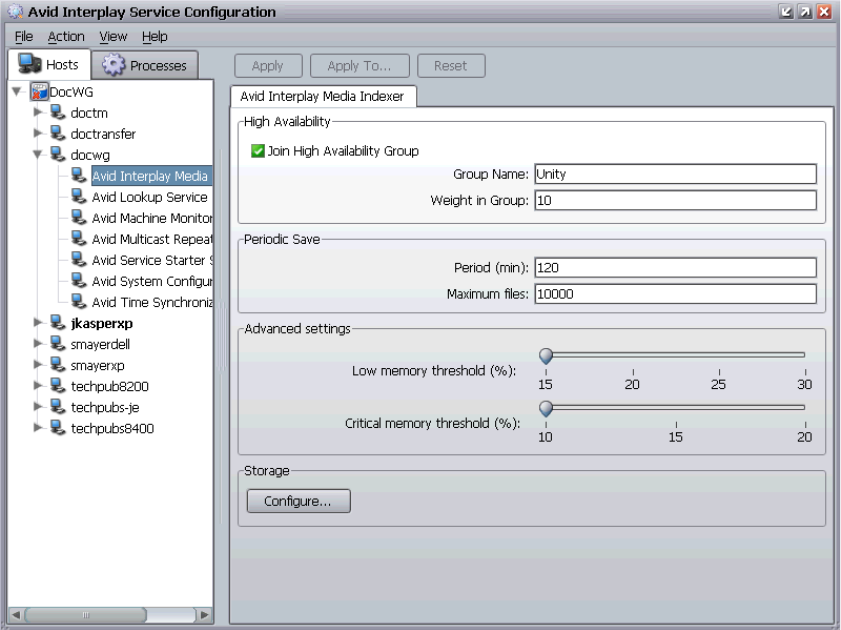841x630 pixels.
Task: Click the docwg host computer icon
Action: 58,154
